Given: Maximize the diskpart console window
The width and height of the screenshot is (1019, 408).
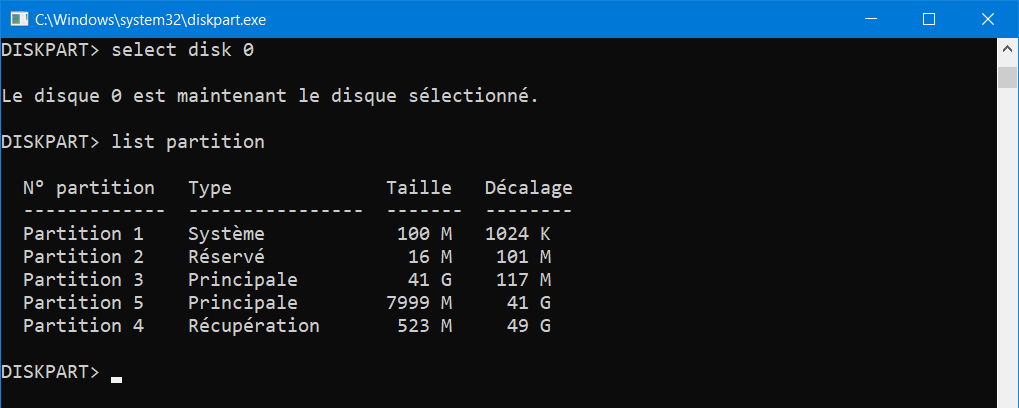Looking at the screenshot, I should click(929, 19).
